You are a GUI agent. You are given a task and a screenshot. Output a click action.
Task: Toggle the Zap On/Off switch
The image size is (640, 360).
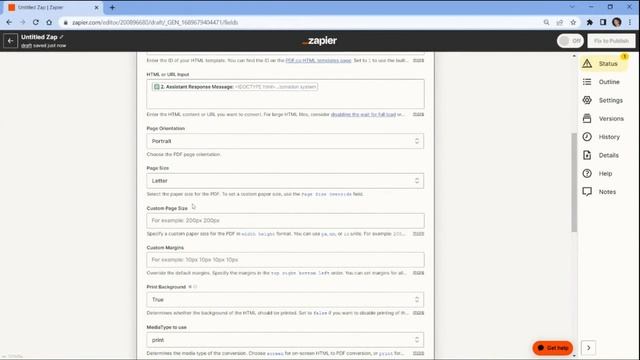[x=570, y=41]
